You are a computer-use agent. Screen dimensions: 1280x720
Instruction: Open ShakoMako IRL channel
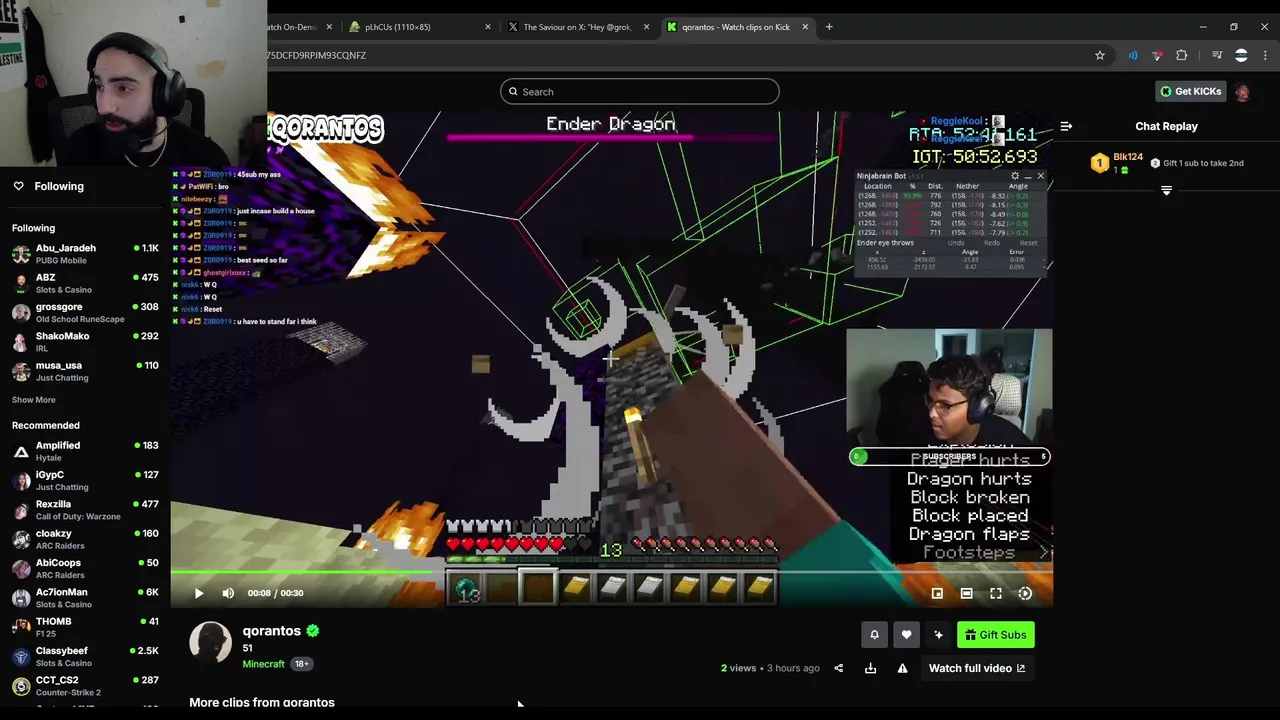[x=85, y=342]
